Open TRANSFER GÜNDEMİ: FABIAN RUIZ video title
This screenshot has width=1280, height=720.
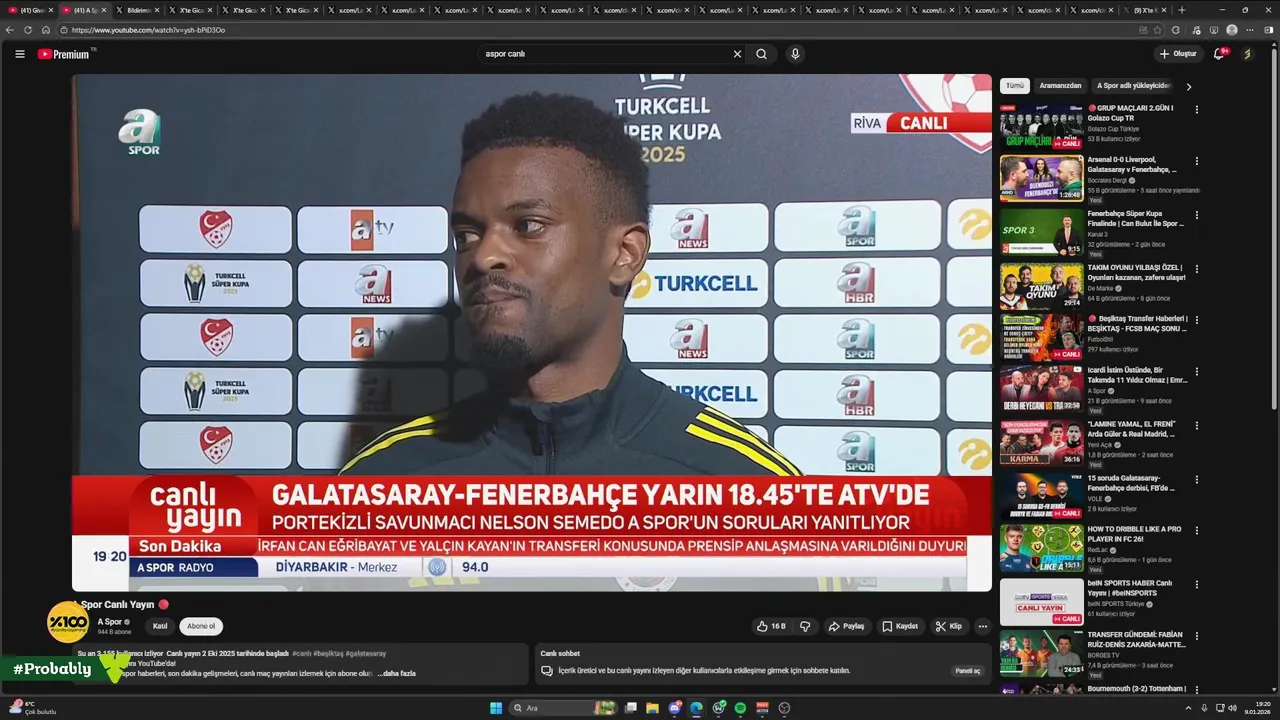point(1137,640)
